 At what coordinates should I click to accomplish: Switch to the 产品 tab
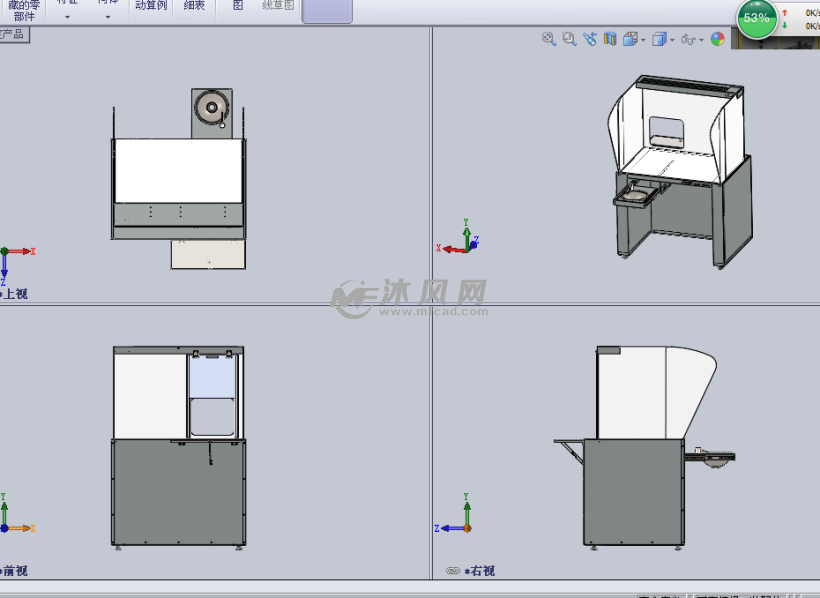14,33
